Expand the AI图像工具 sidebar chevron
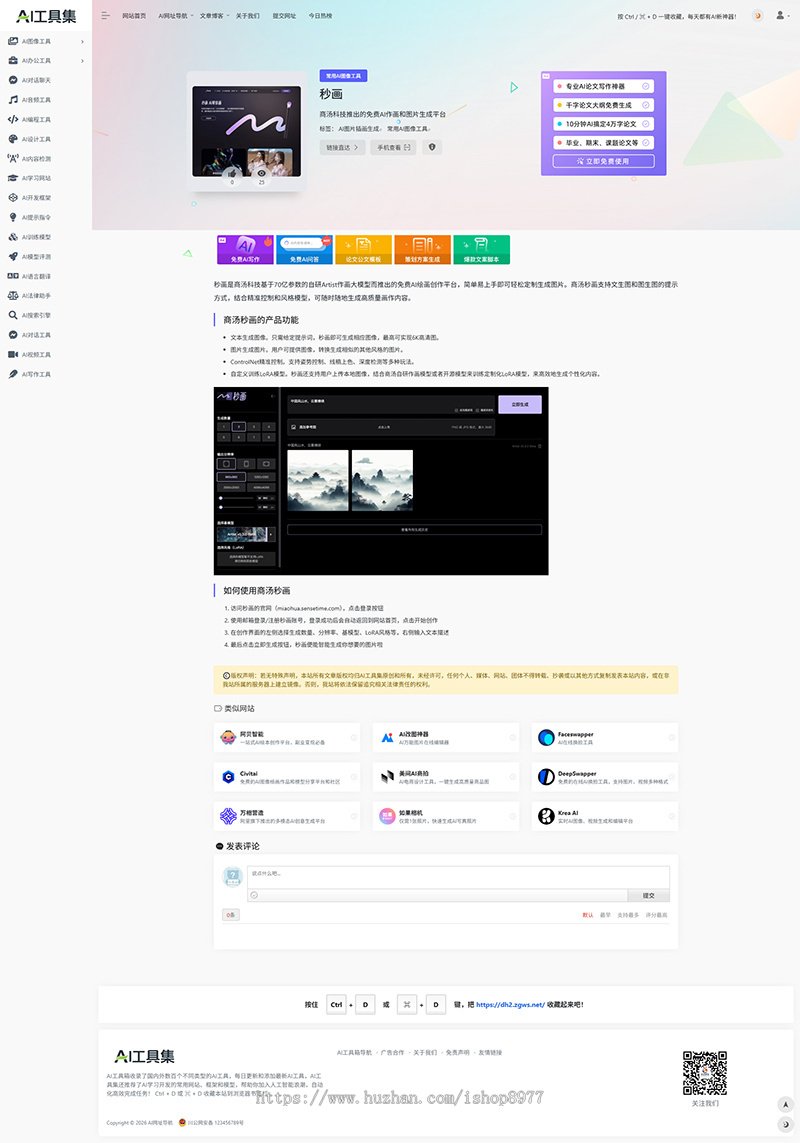The height and width of the screenshot is (1143, 800). [82, 42]
